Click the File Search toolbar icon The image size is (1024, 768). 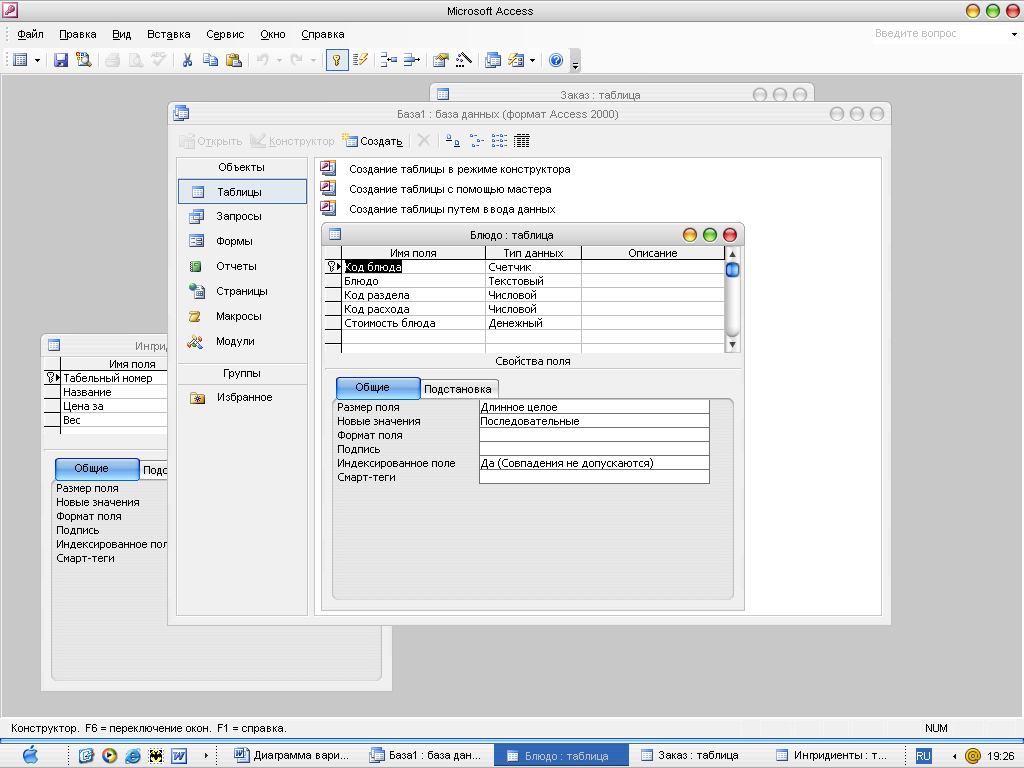click(x=84, y=60)
